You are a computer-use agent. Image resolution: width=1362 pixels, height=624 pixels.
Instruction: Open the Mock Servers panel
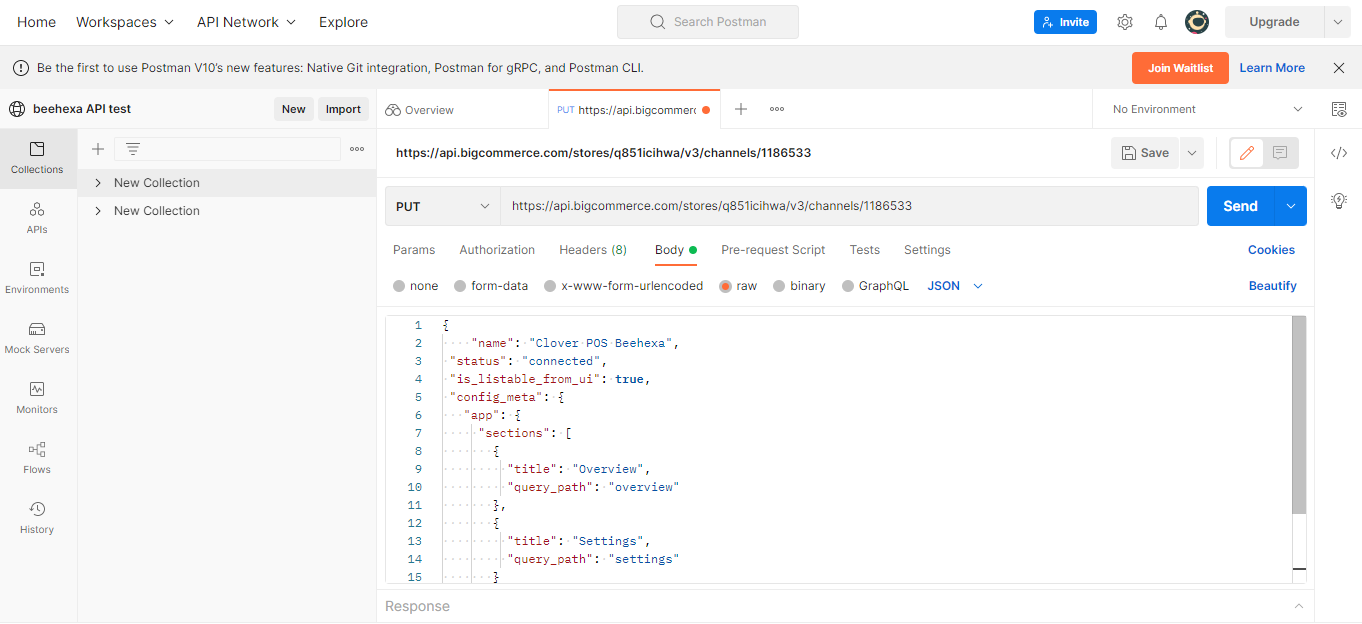(x=37, y=338)
